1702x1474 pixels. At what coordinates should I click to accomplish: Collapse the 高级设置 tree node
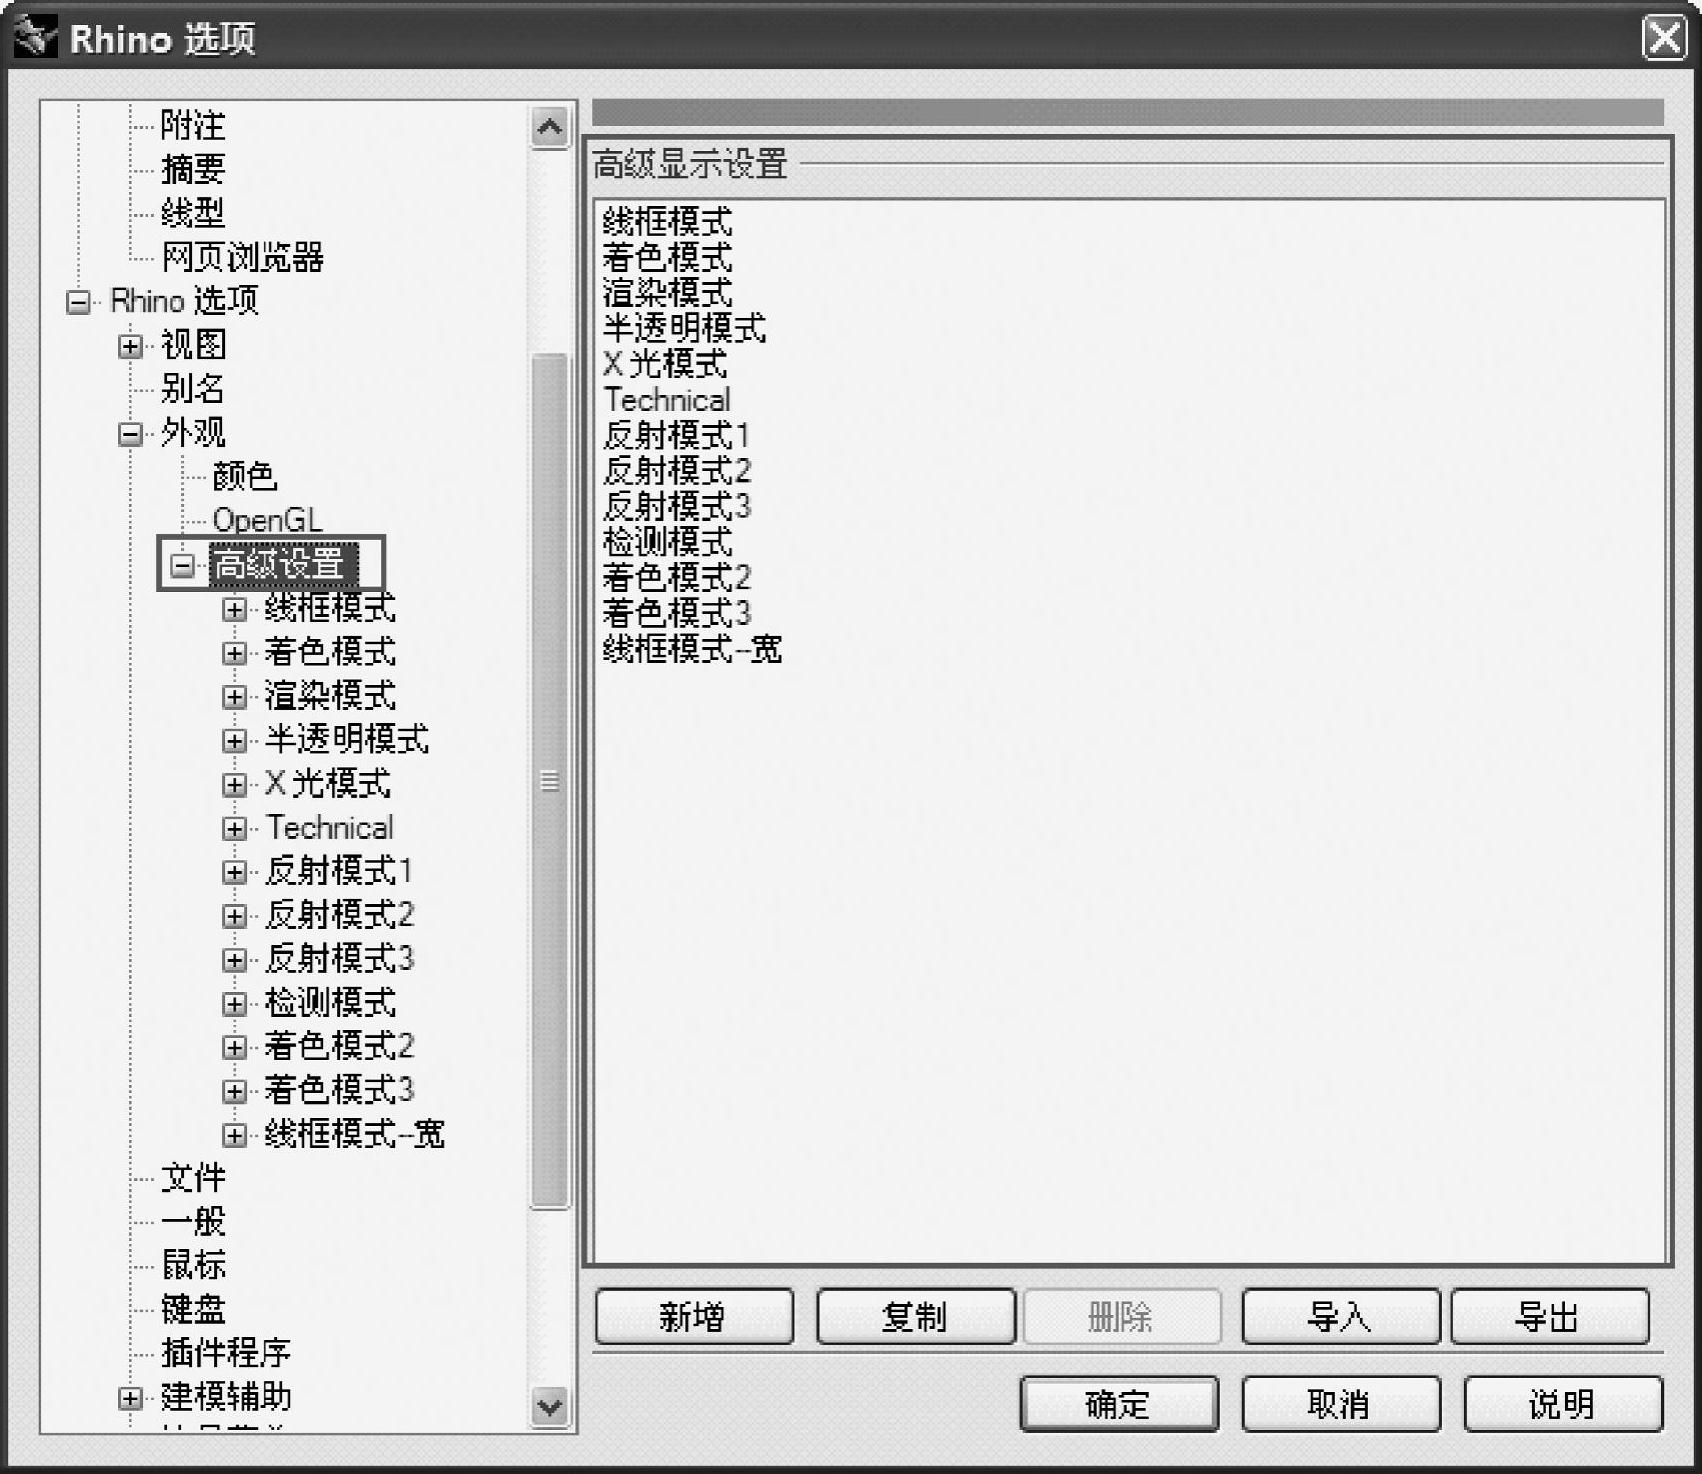point(182,565)
